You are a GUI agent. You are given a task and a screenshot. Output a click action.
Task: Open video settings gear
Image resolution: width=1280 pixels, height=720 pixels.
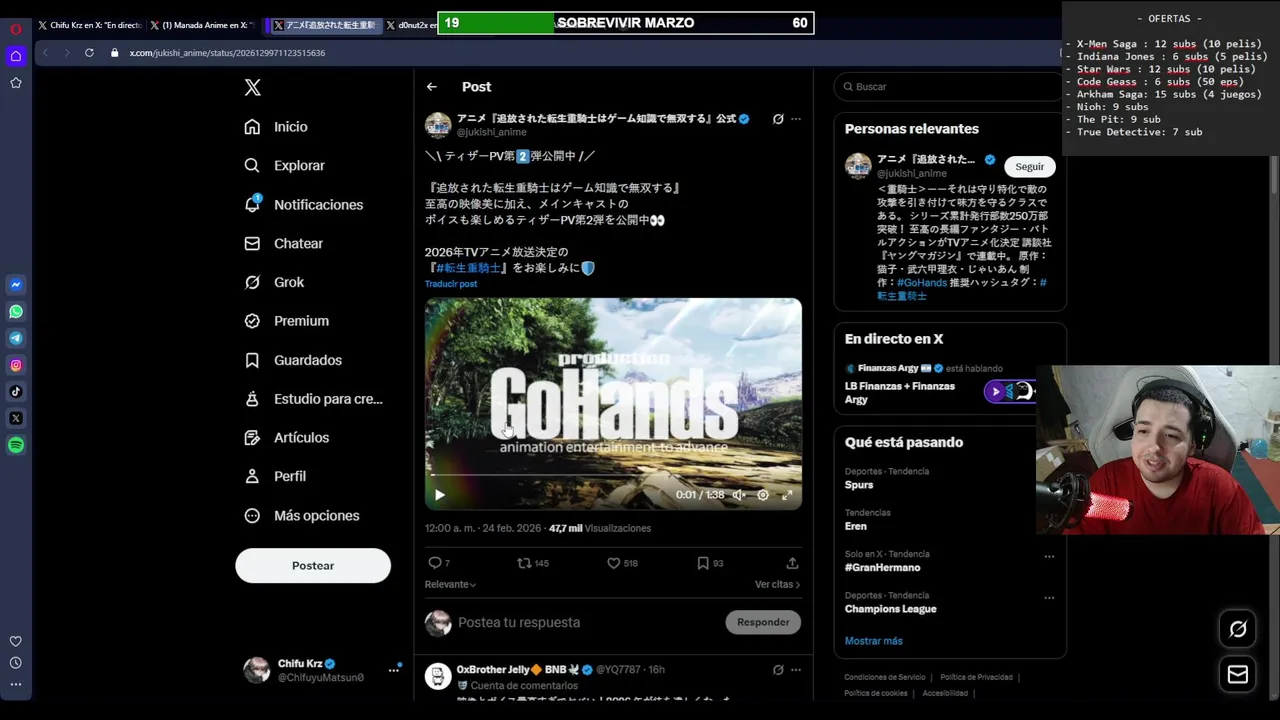(763, 495)
